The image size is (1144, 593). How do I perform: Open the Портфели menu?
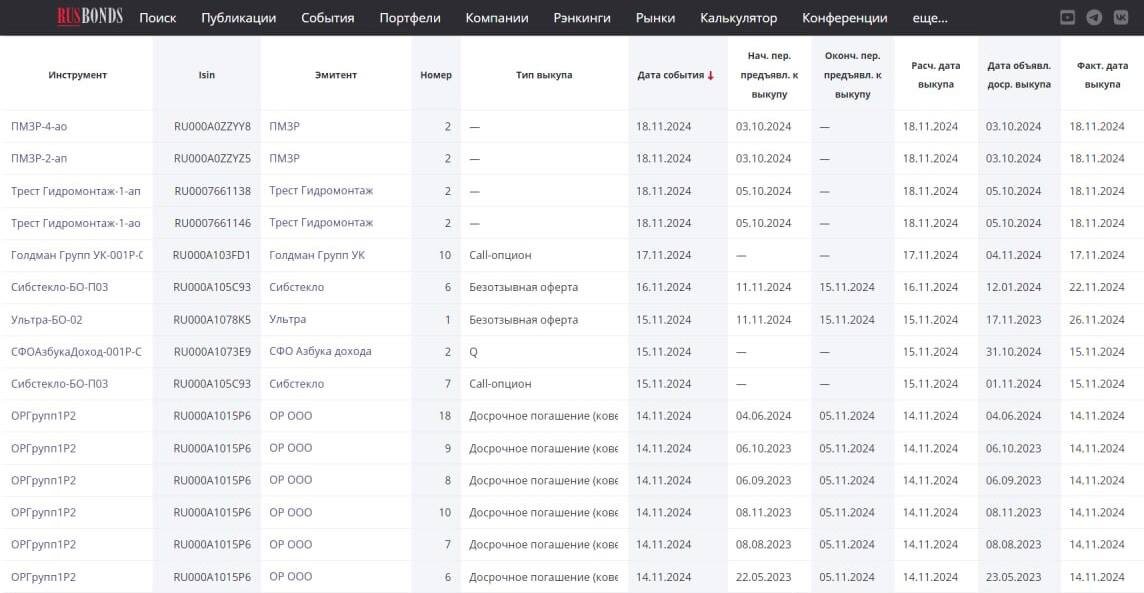click(409, 17)
